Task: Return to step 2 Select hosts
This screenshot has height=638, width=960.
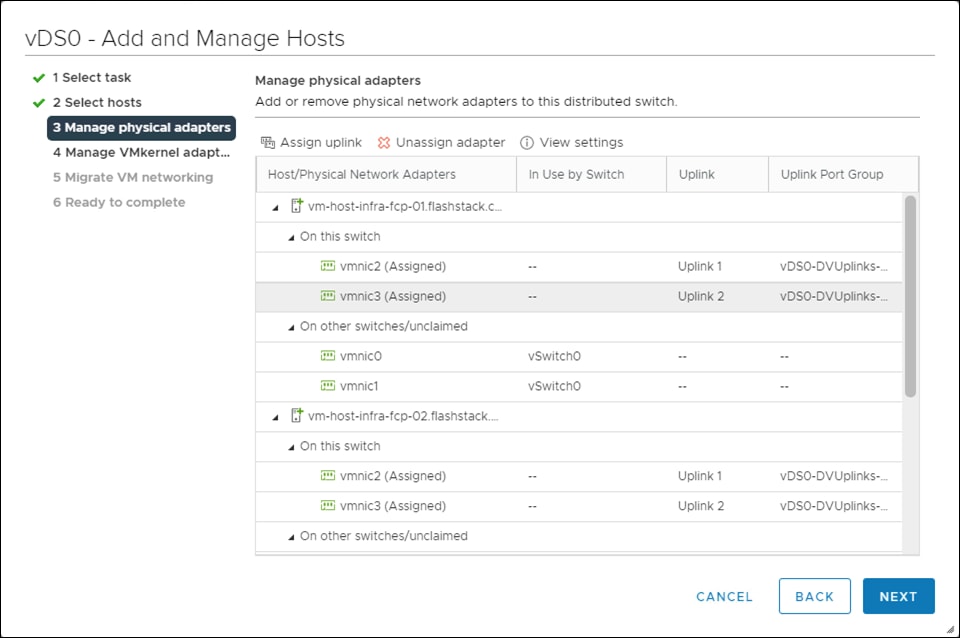Action: click(x=96, y=102)
